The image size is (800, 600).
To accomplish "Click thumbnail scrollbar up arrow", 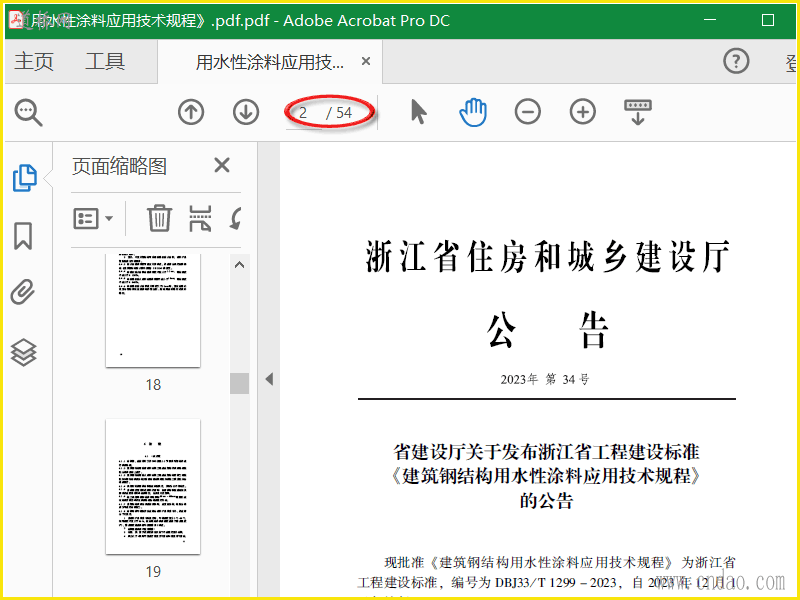I will pyautogui.click(x=239, y=265).
